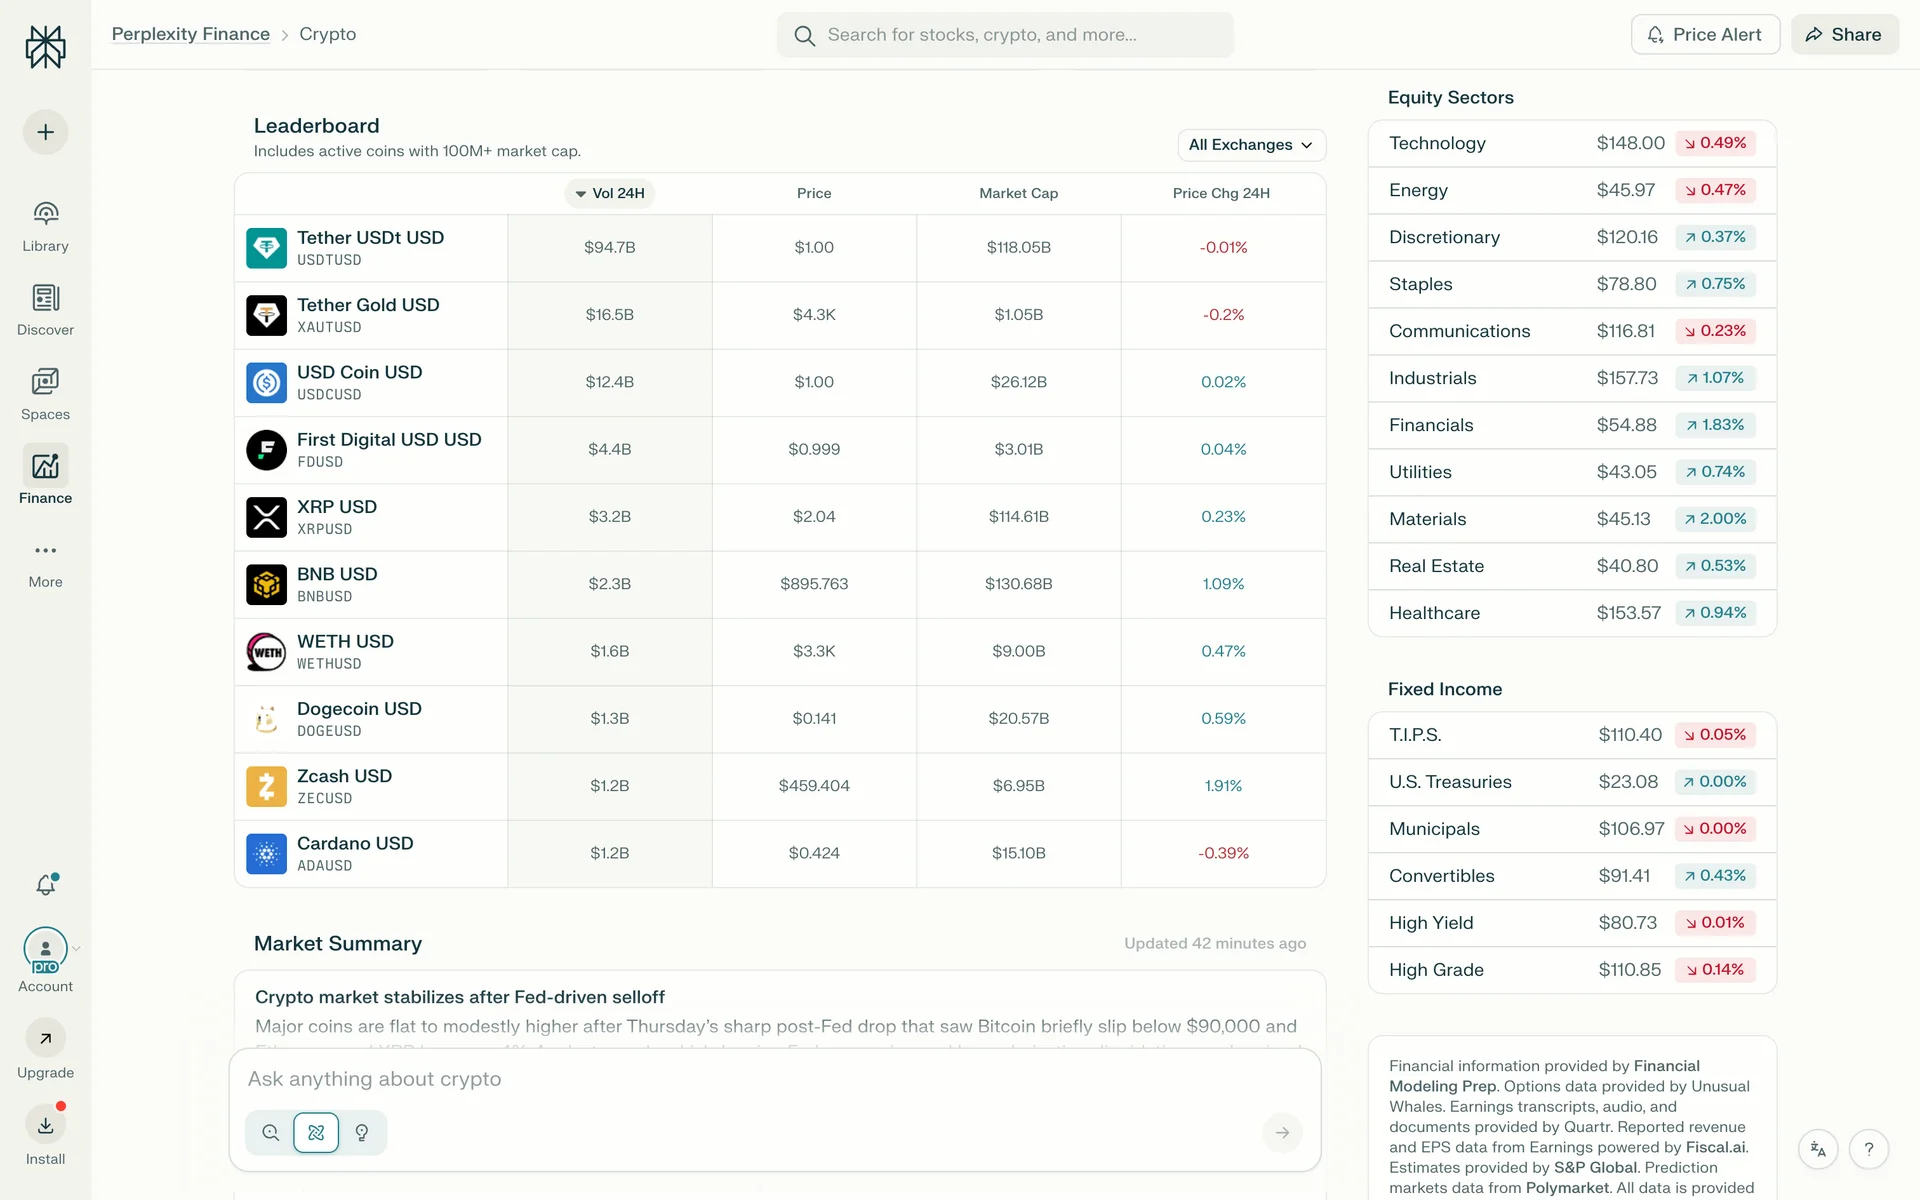1920x1200 pixels.
Task: Click the help question mark icon
Action: pyautogui.click(x=1868, y=1150)
